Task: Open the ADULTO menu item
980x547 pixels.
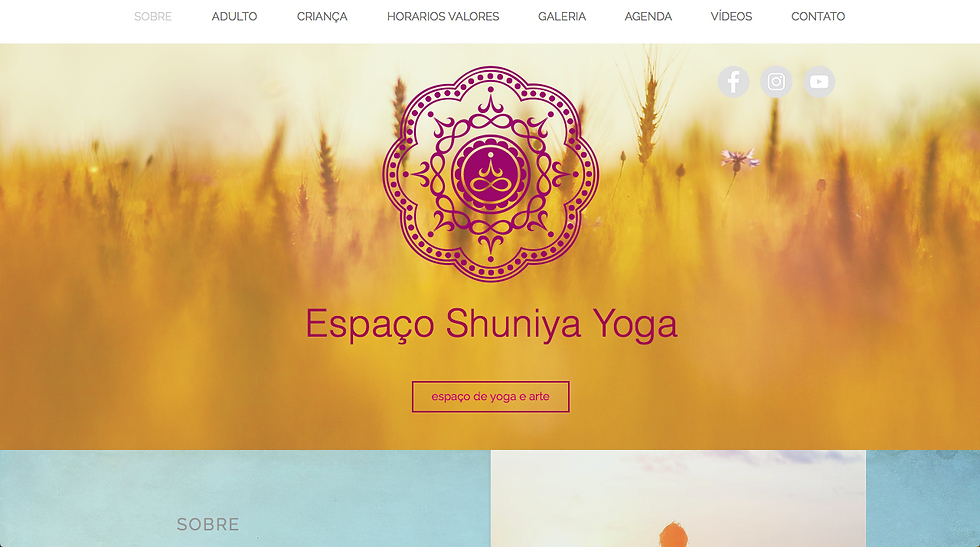Action: pyautogui.click(x=234, y=16)
